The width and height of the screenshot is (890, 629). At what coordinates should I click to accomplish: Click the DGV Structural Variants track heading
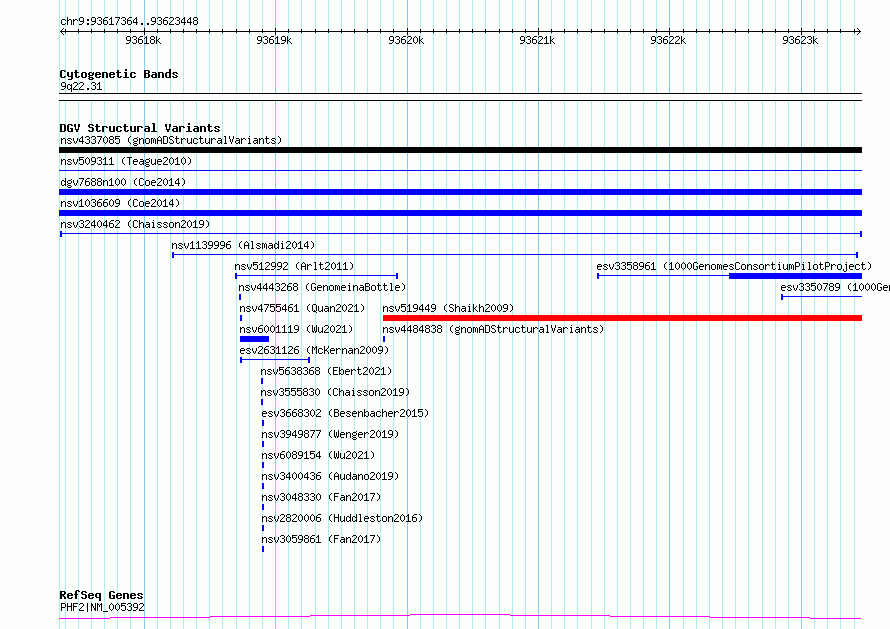coord(140,128)
